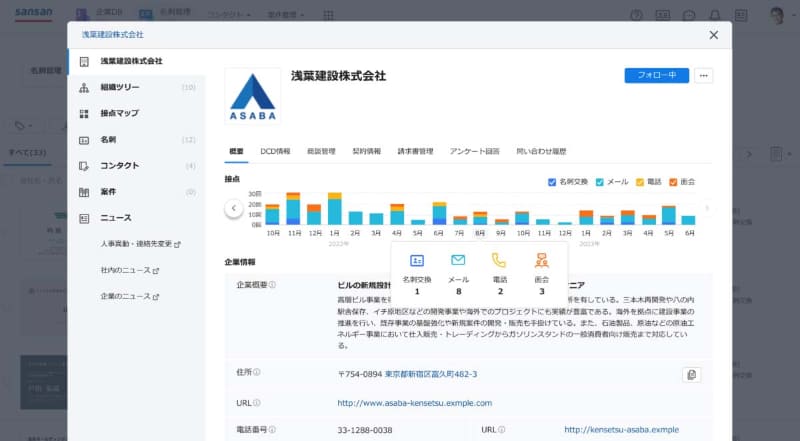
Task: Open http://kensetsu-asaba.exmple URL link
Action: (x=621, y=430)
